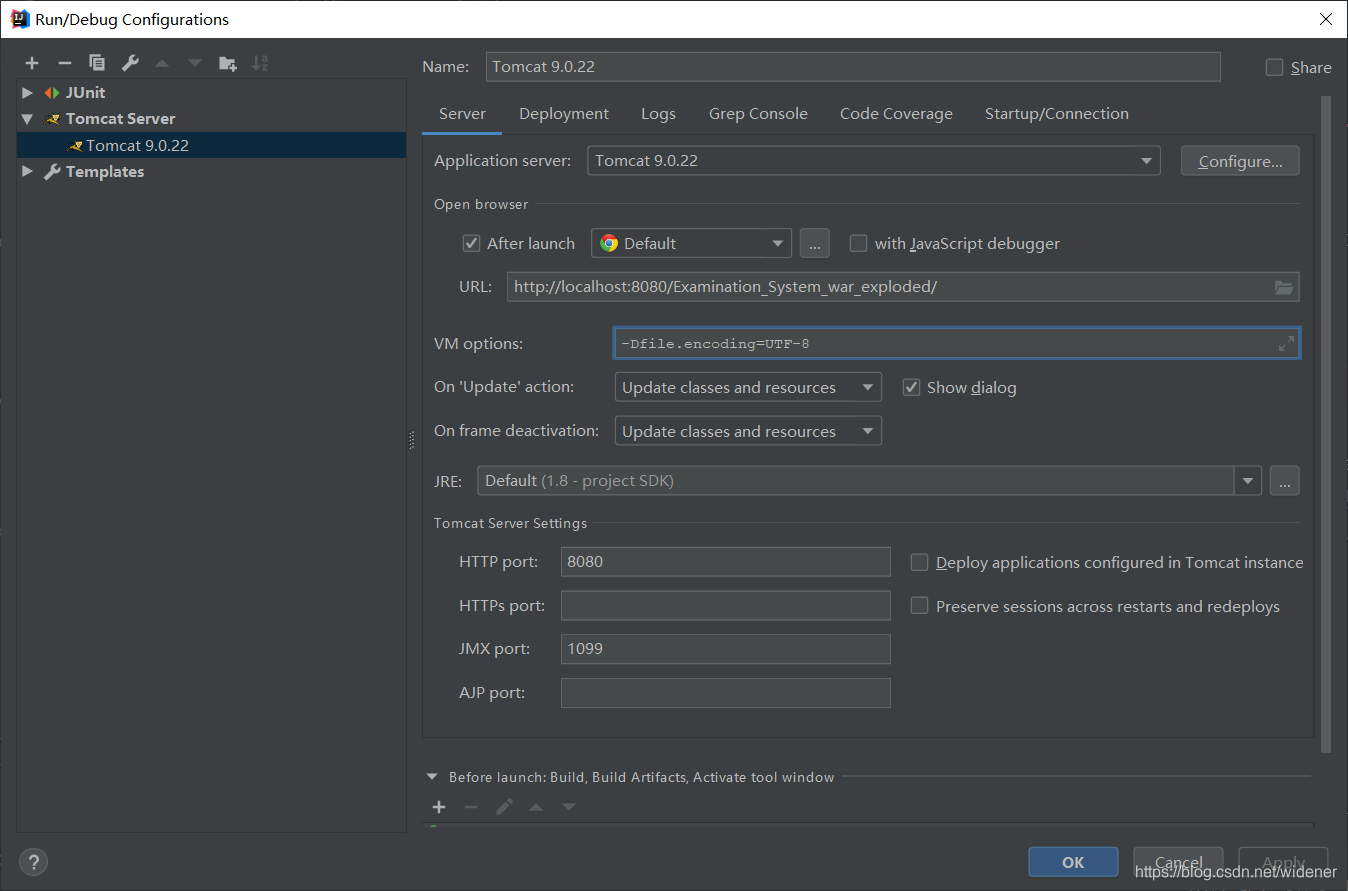Open JRE dropdown arrow
This screenshot has width=1348, height=891.
click(x=1247, y=481)
